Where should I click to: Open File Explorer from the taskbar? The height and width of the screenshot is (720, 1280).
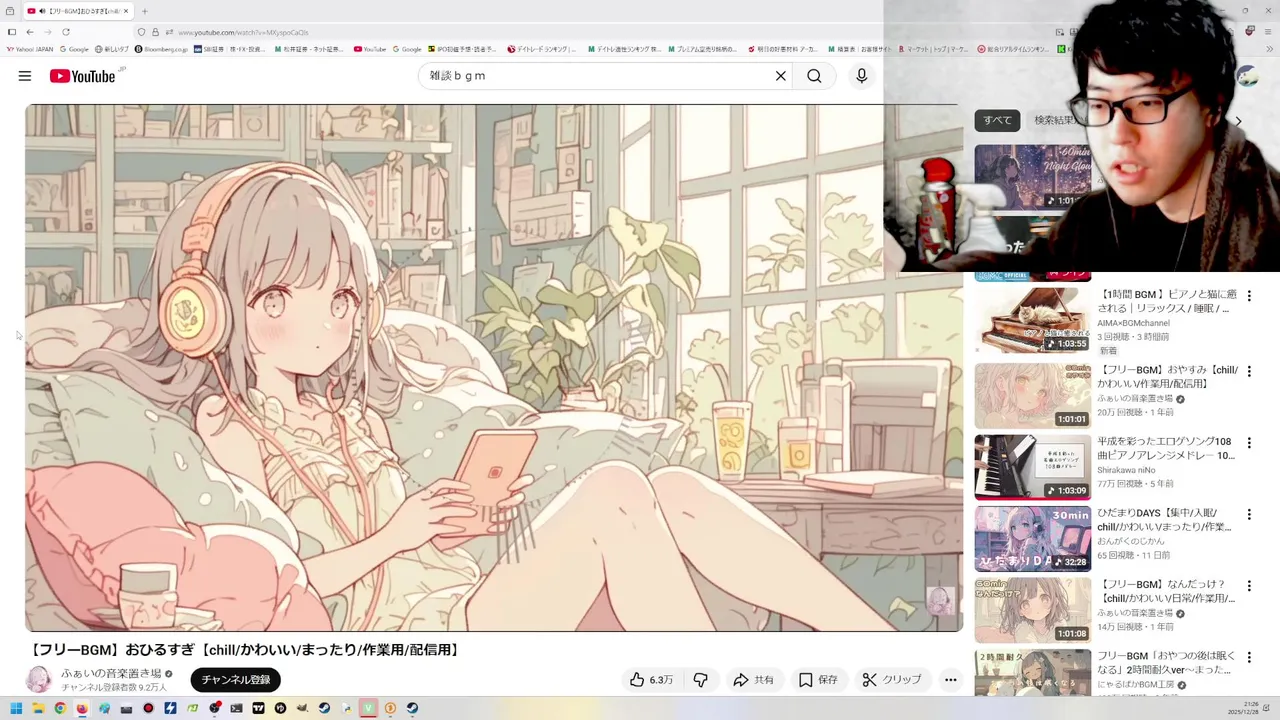pyautogui.click(x=38, y=708)
